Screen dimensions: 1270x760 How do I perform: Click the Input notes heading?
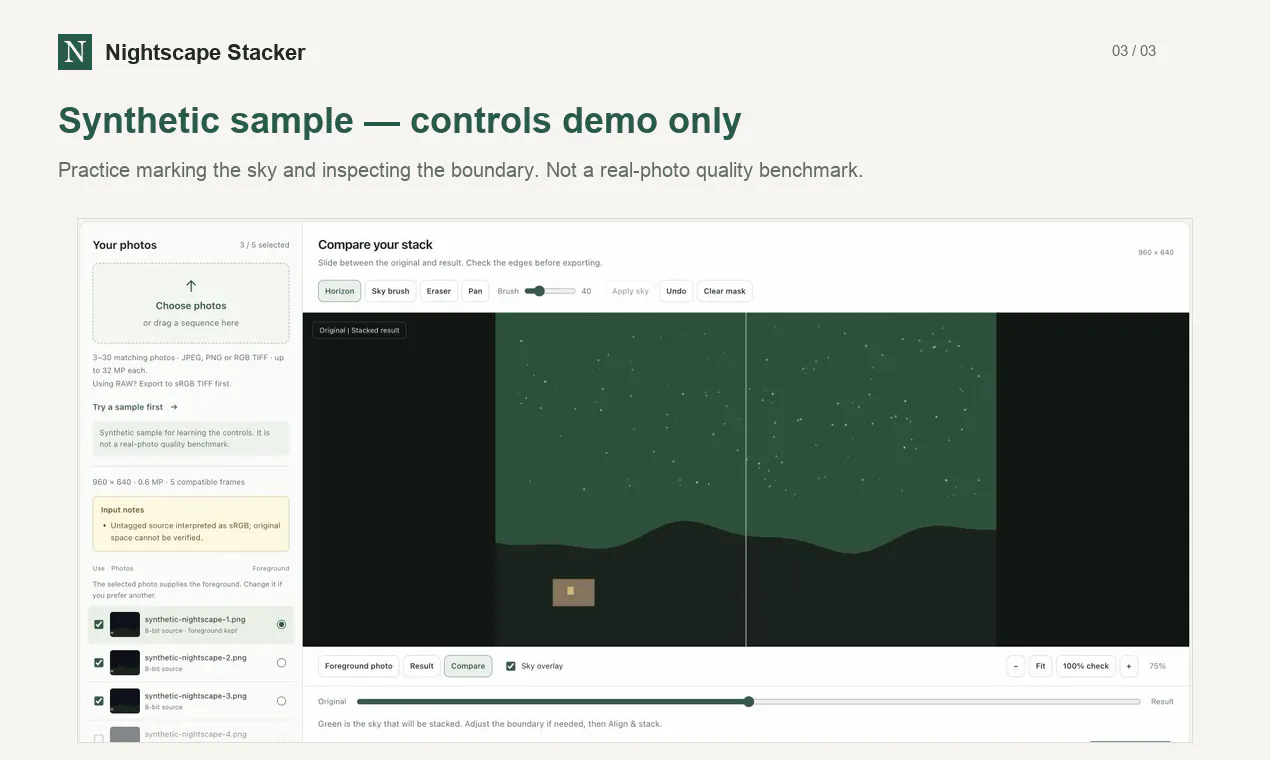pyautogui.click(x=122, y=510)
